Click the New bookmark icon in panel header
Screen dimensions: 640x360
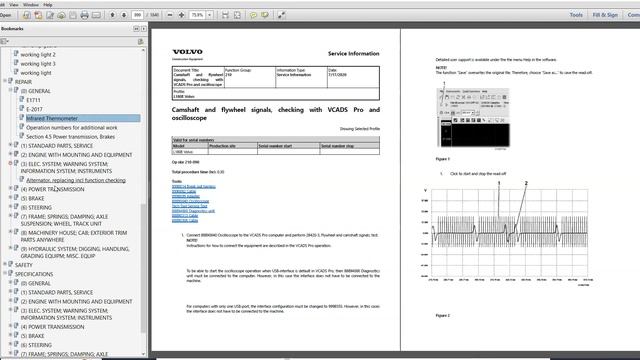click(140, 41)
